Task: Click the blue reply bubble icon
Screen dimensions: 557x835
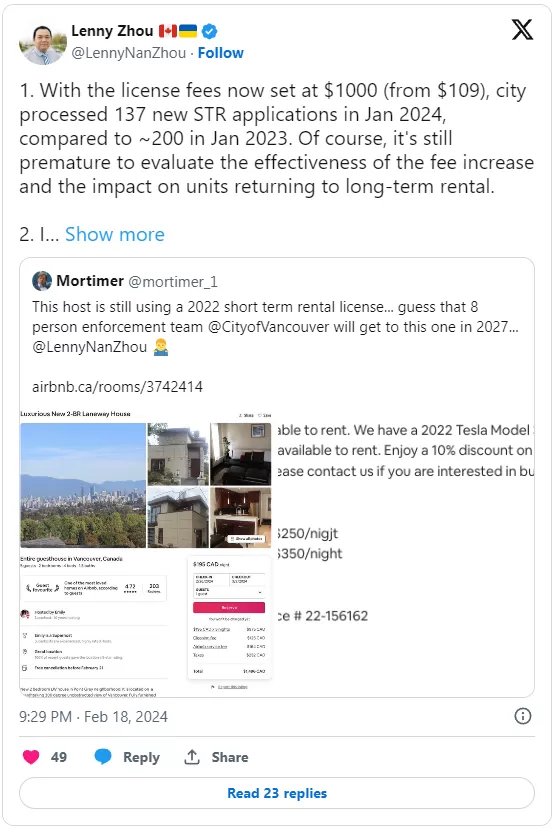Action: point(103,757)
